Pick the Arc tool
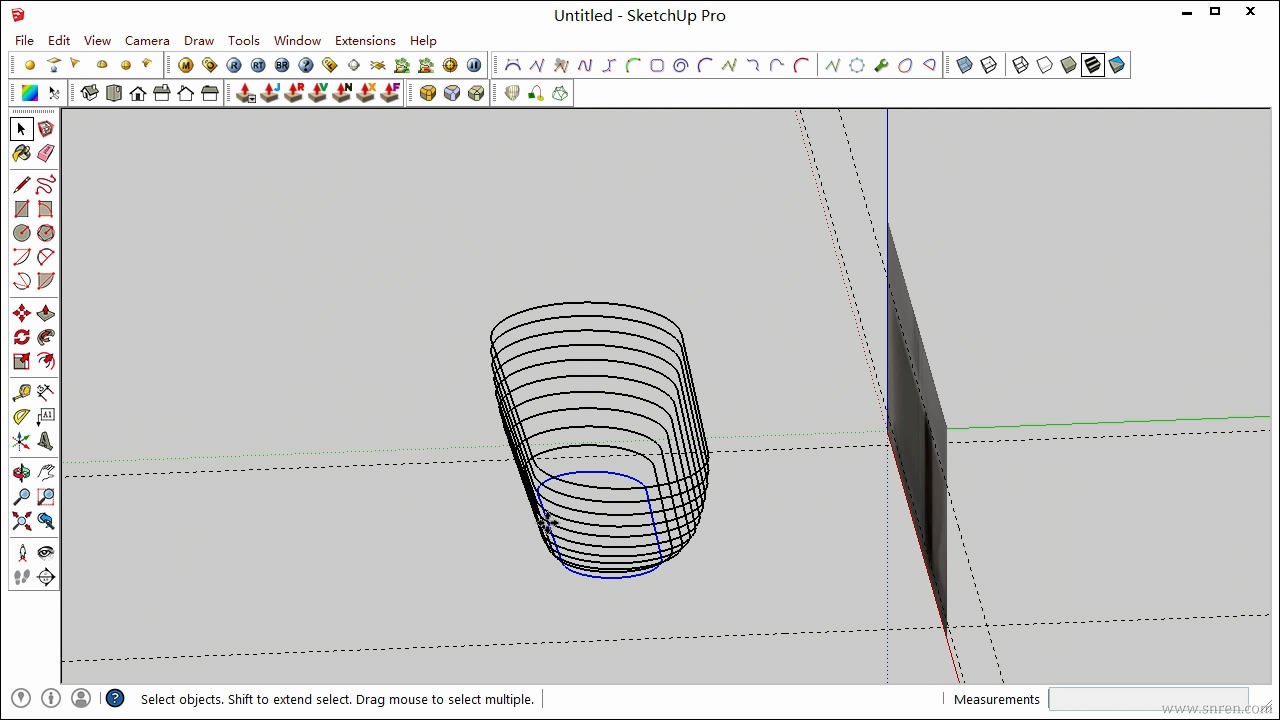Viewport: 1280px width, 720px height. [x=21, y=257]
